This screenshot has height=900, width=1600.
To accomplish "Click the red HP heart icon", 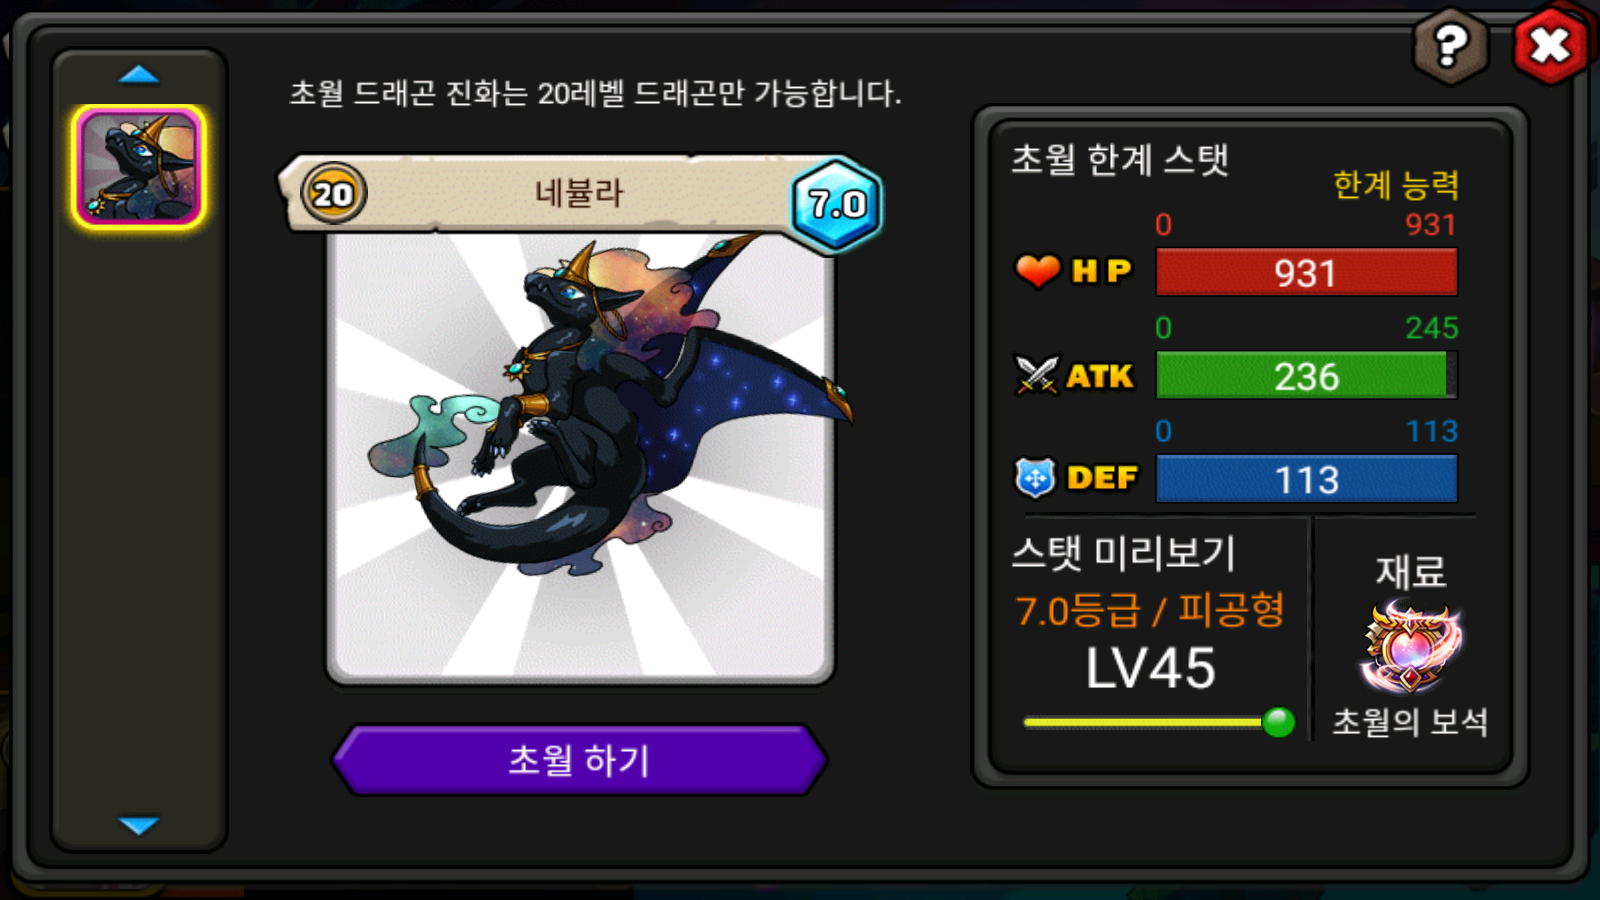I will (1037, 270).
